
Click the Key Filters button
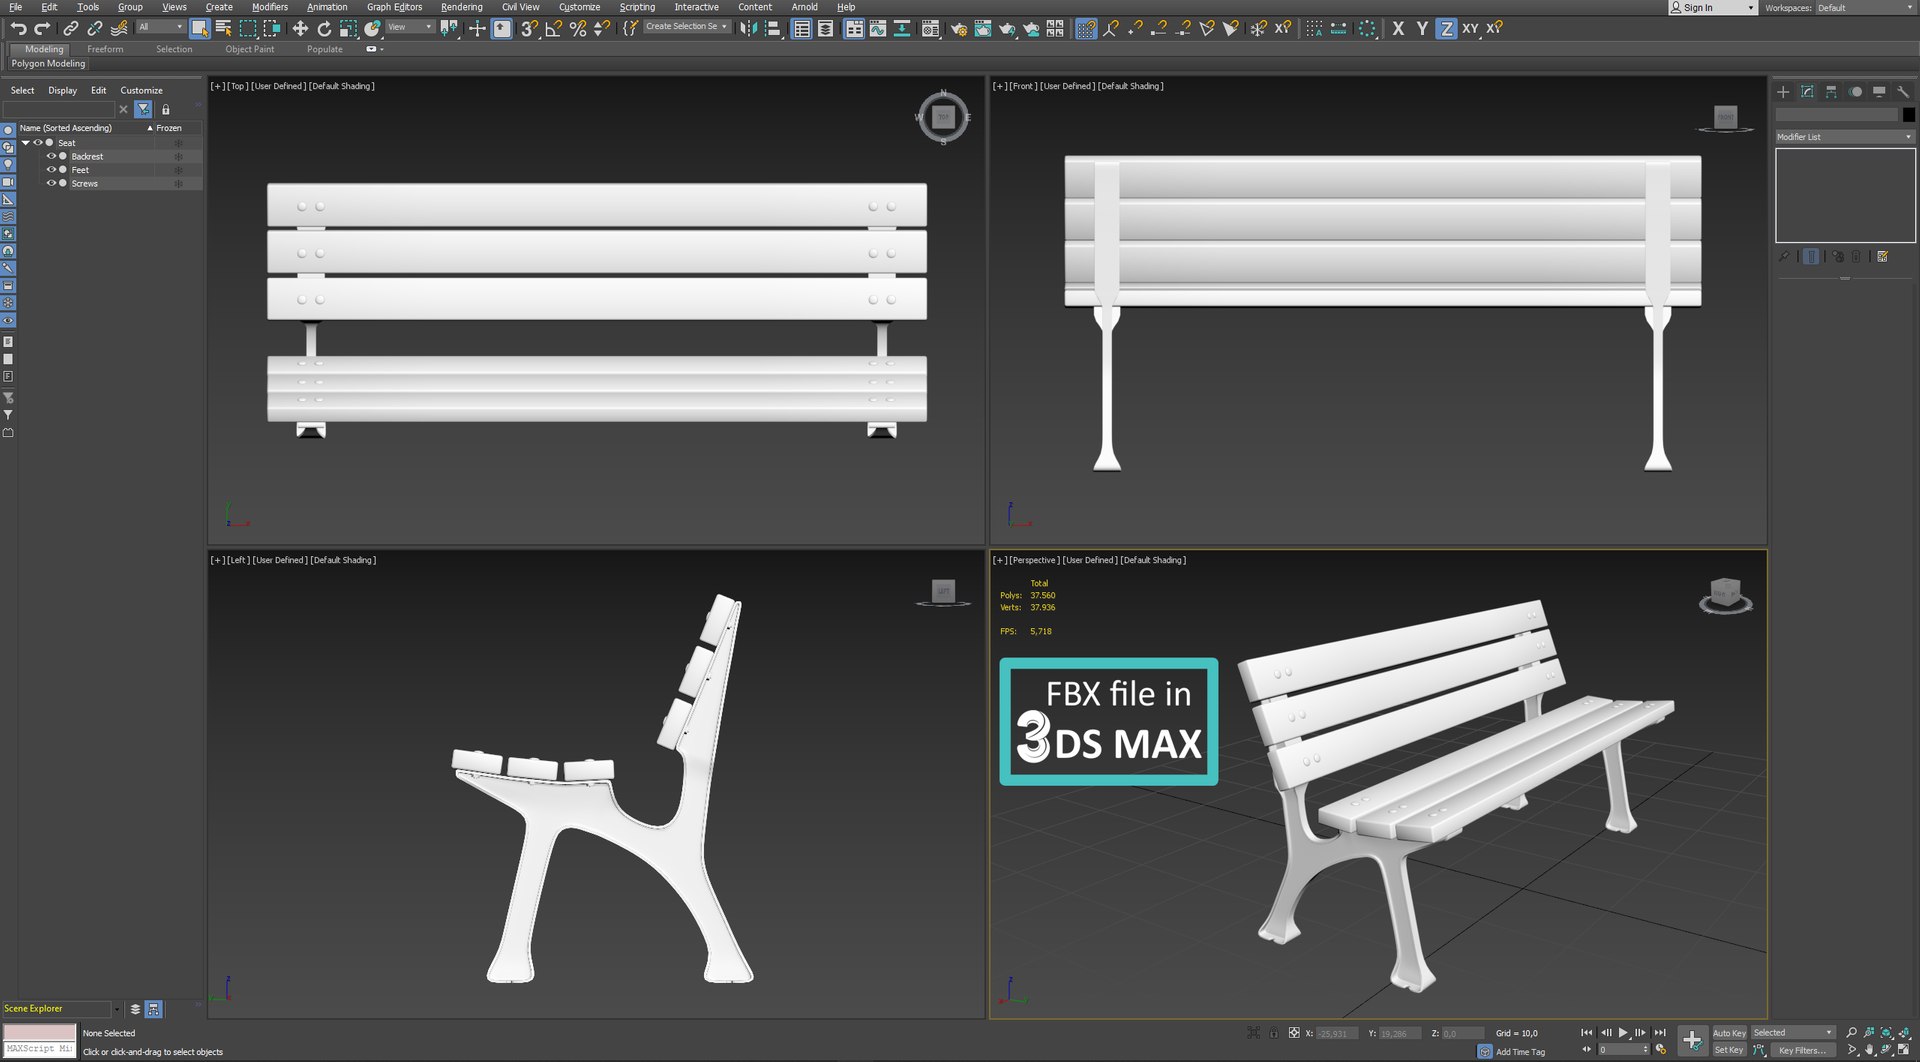click(x=1802, y=1050)
